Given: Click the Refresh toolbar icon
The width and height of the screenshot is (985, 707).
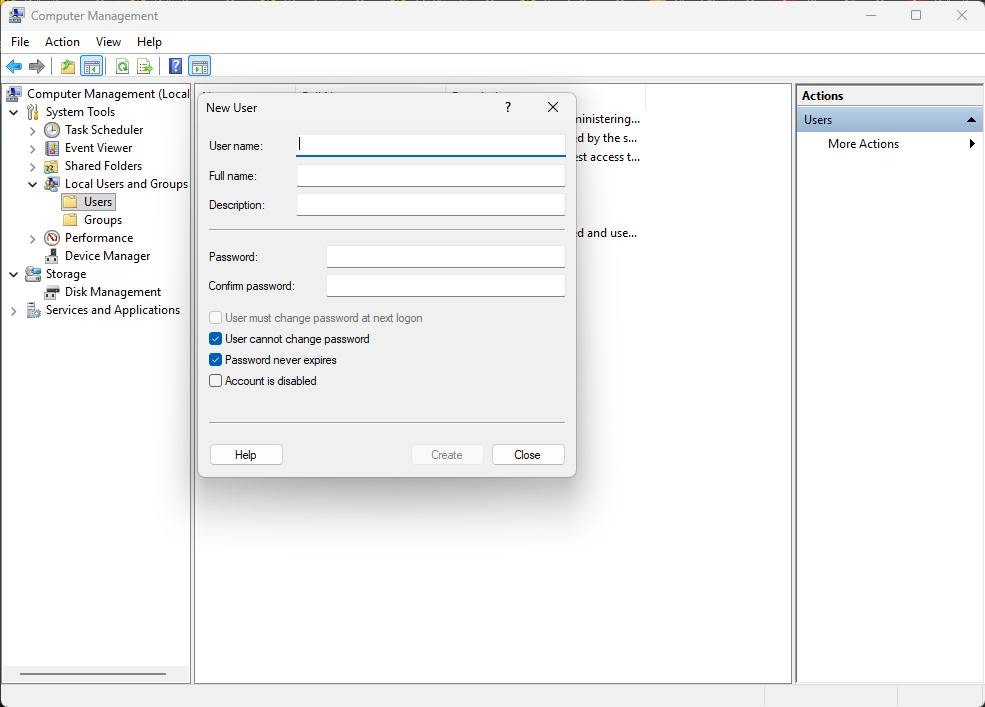Looking at the screenshot, I should click(x=122, y=66).
